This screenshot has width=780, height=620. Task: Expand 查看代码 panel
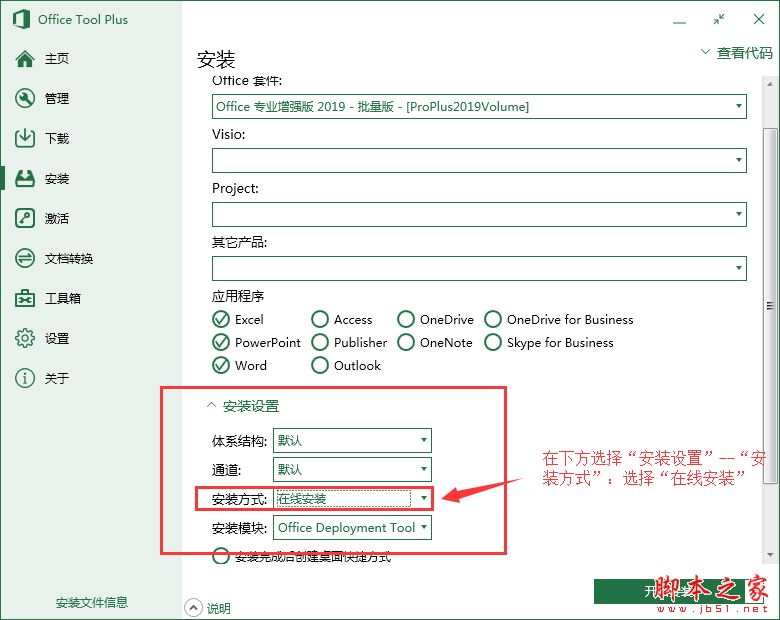737,53
